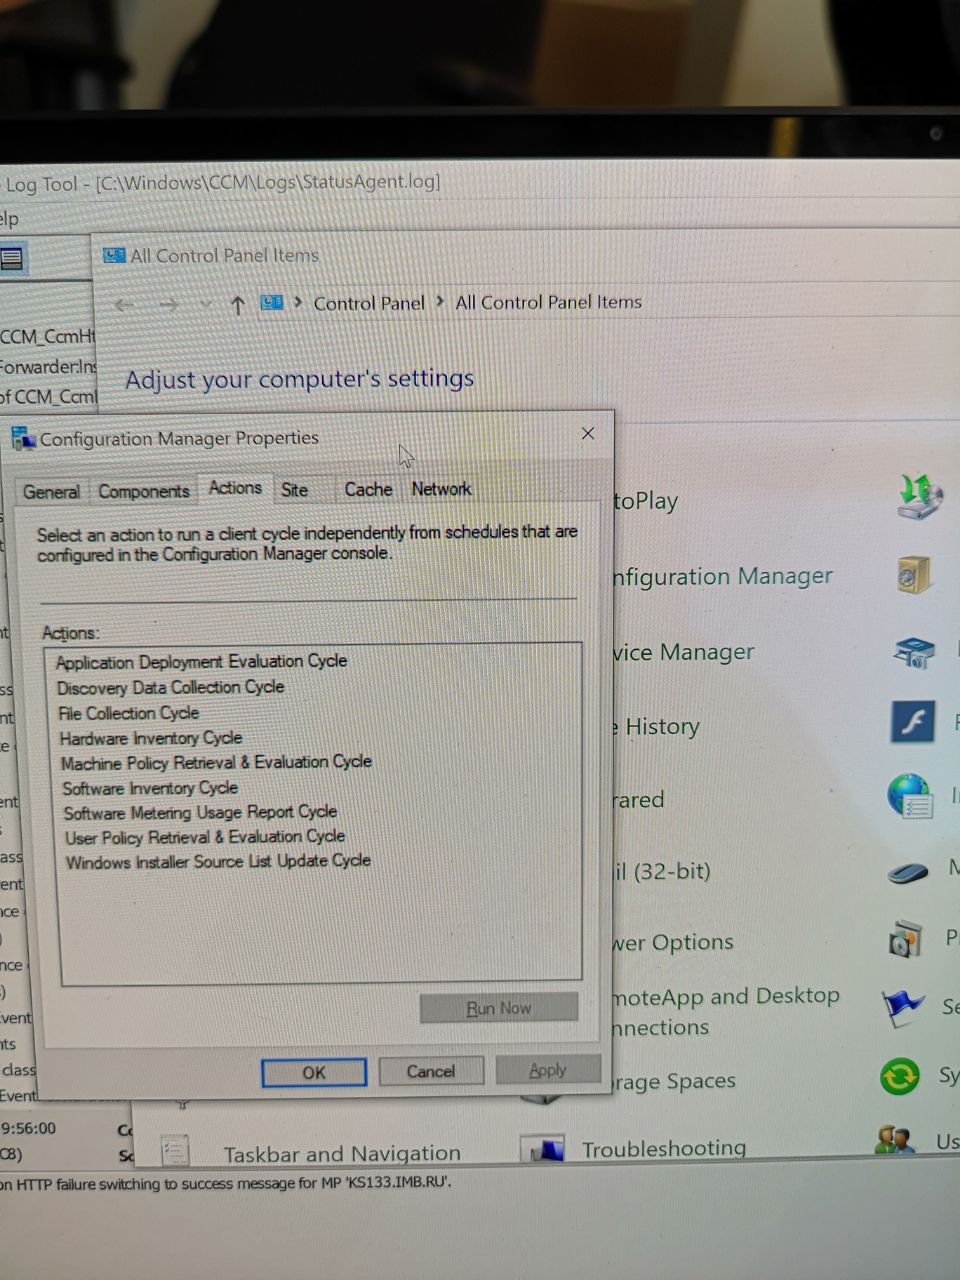Click the printer and camera devices icon

[913, 652]
